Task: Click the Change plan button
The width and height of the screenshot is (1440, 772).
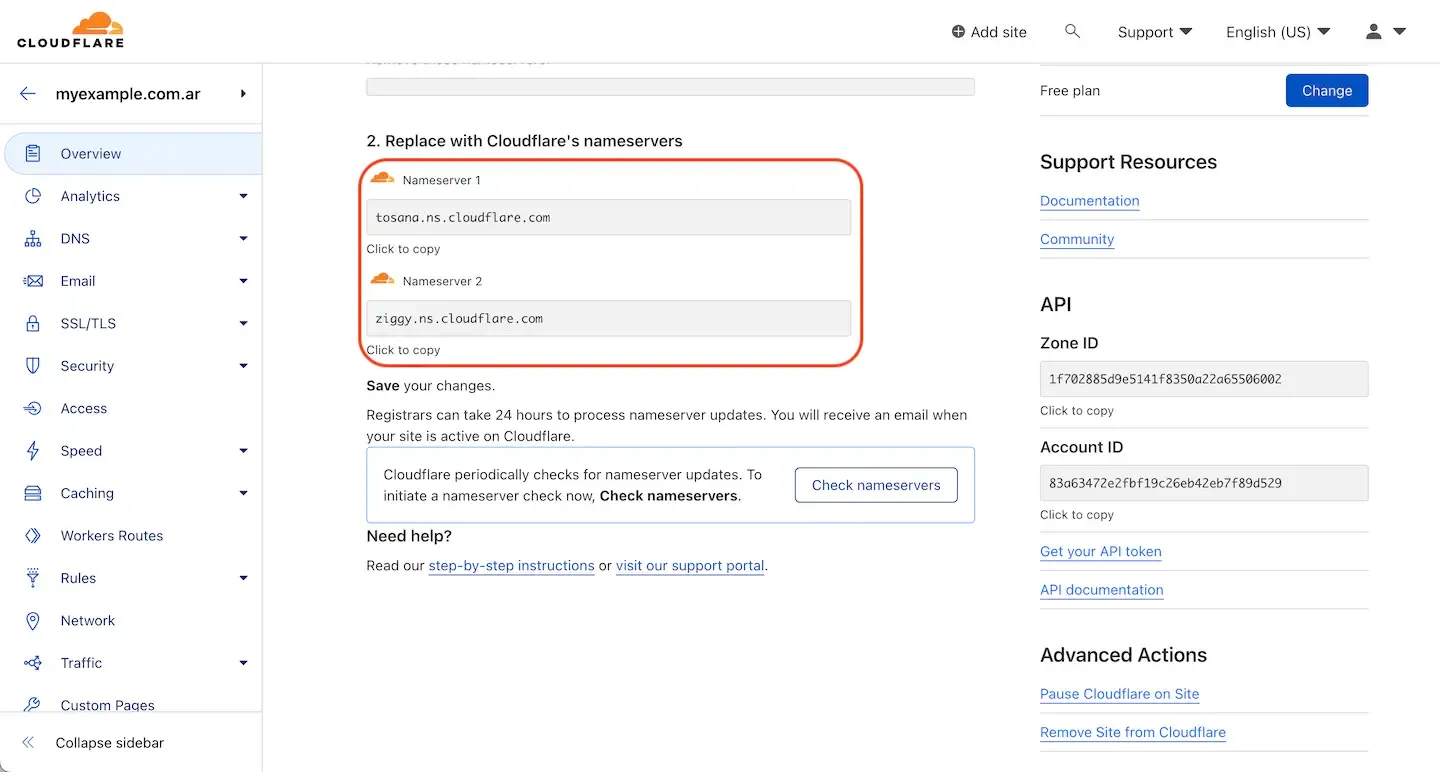Action: click(x=1327, y=90)
